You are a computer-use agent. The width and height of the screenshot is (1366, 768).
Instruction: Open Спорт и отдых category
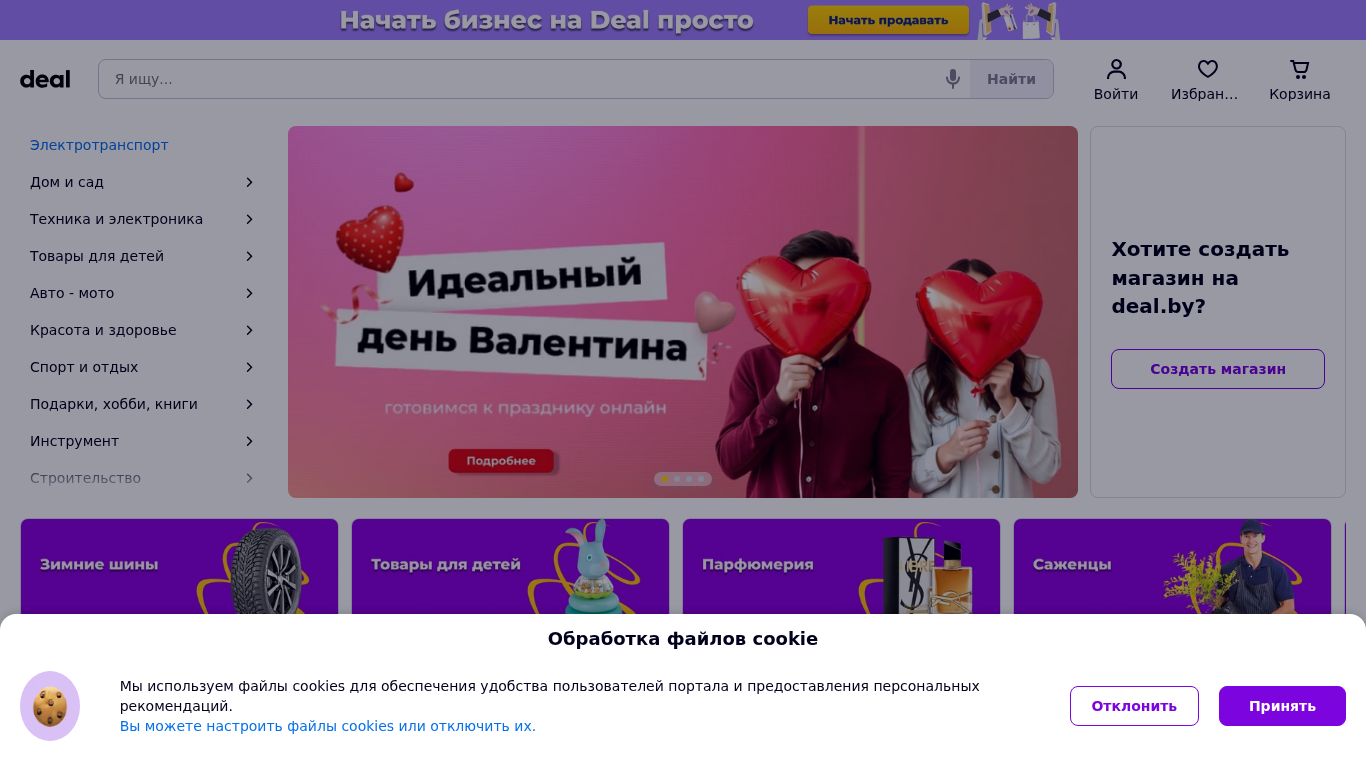click(x=84, y=367)
